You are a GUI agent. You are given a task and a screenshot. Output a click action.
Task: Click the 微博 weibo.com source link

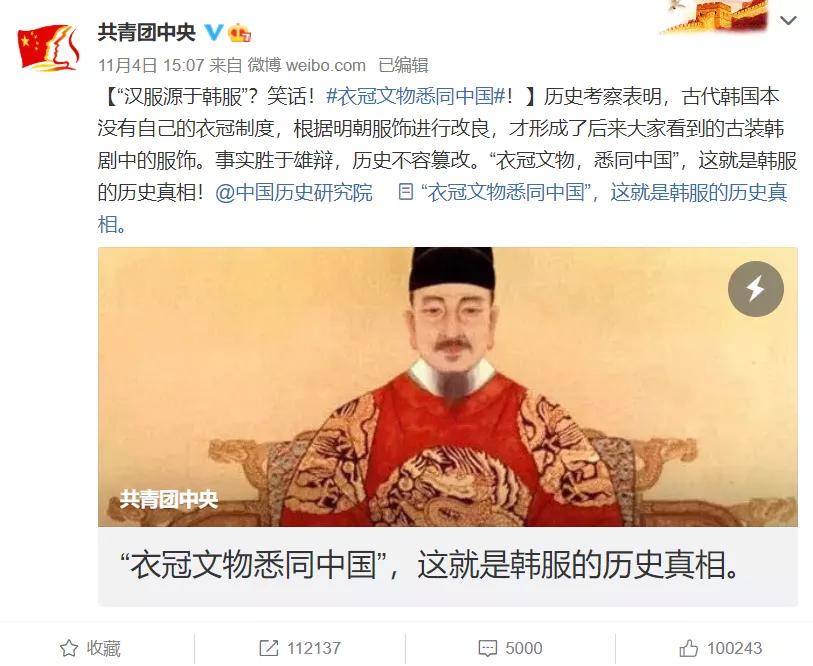(306, 65)
